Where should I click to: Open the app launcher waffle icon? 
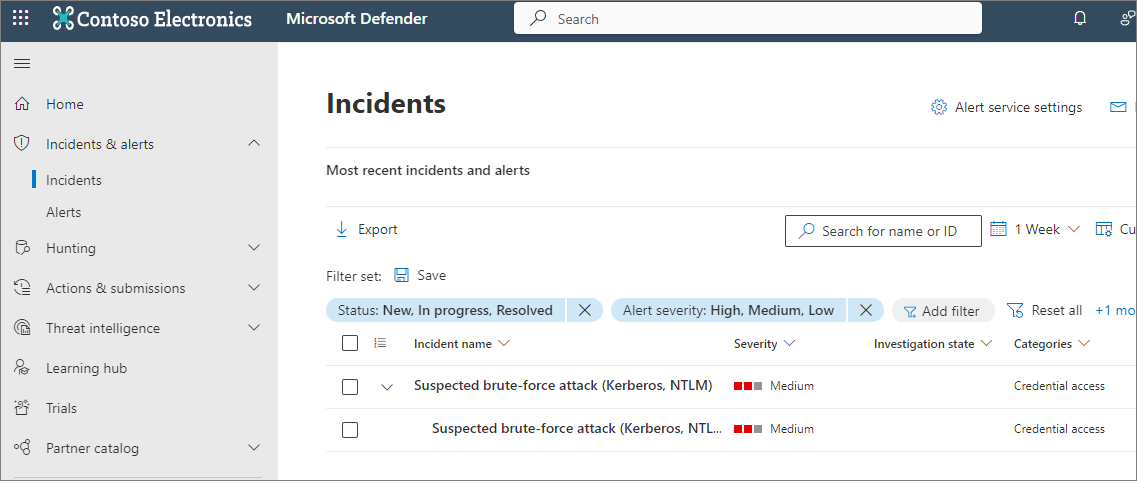coord(21,19)
